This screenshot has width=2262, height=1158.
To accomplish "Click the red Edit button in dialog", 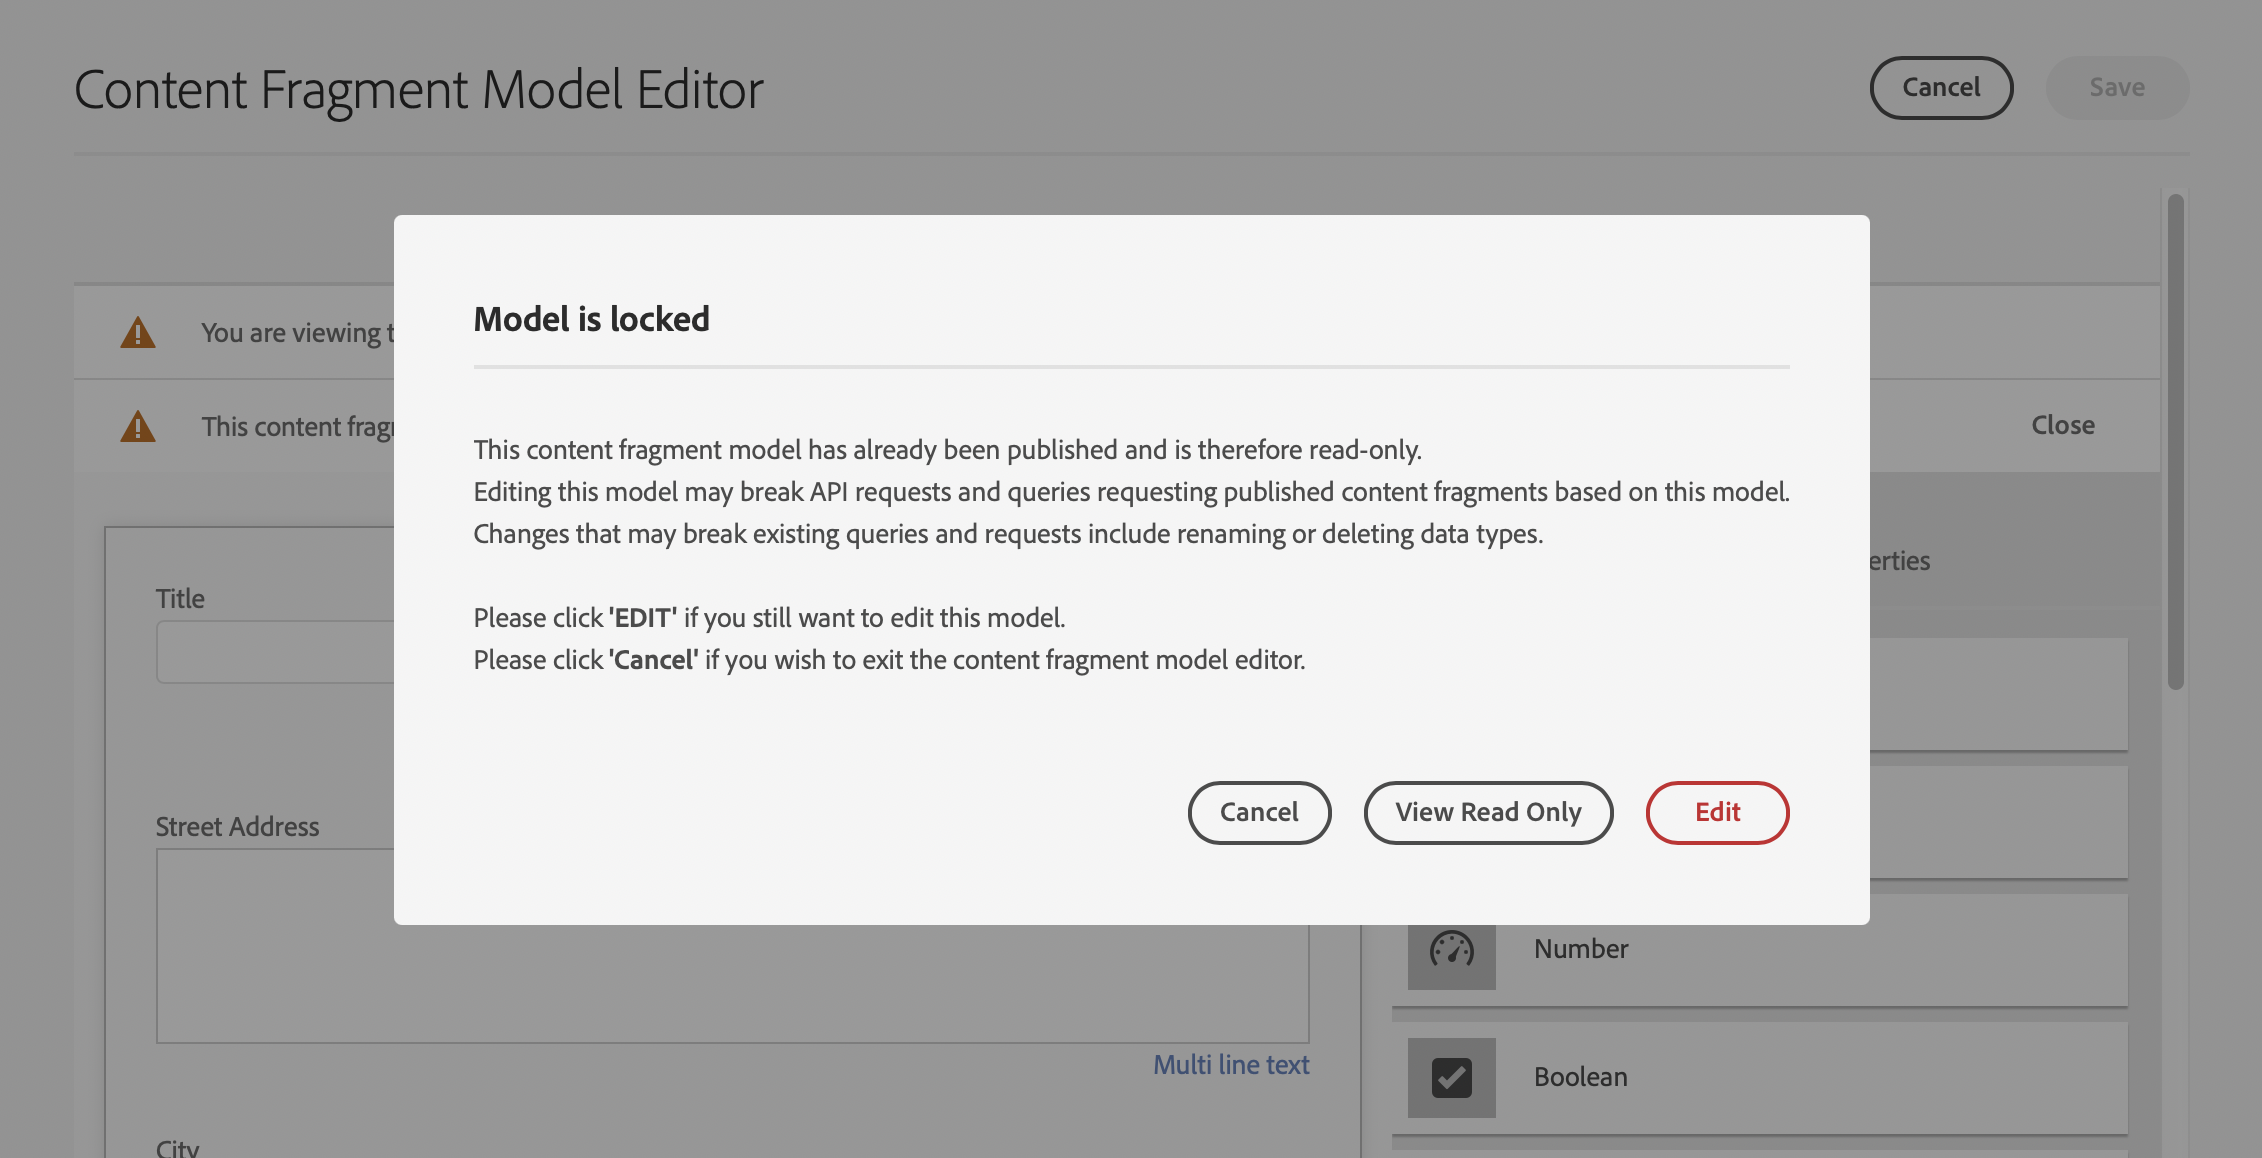I will pyautogui.click(x=1717, y=812).
